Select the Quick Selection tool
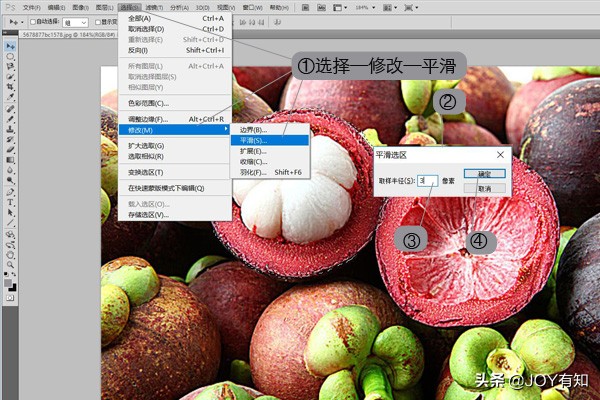The height and width of the screenshot is (400, 600). pyautogui.click(x=10, y=77)
